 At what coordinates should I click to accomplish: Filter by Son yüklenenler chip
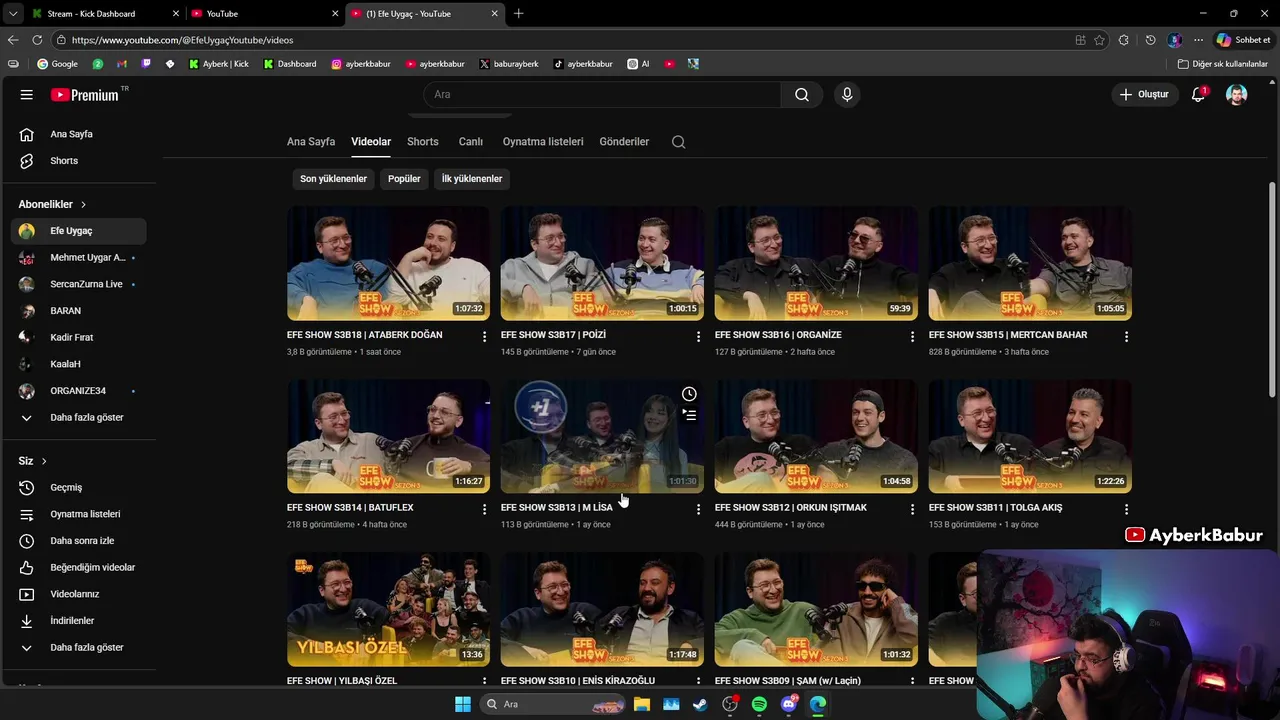click(x=334, y=179)
